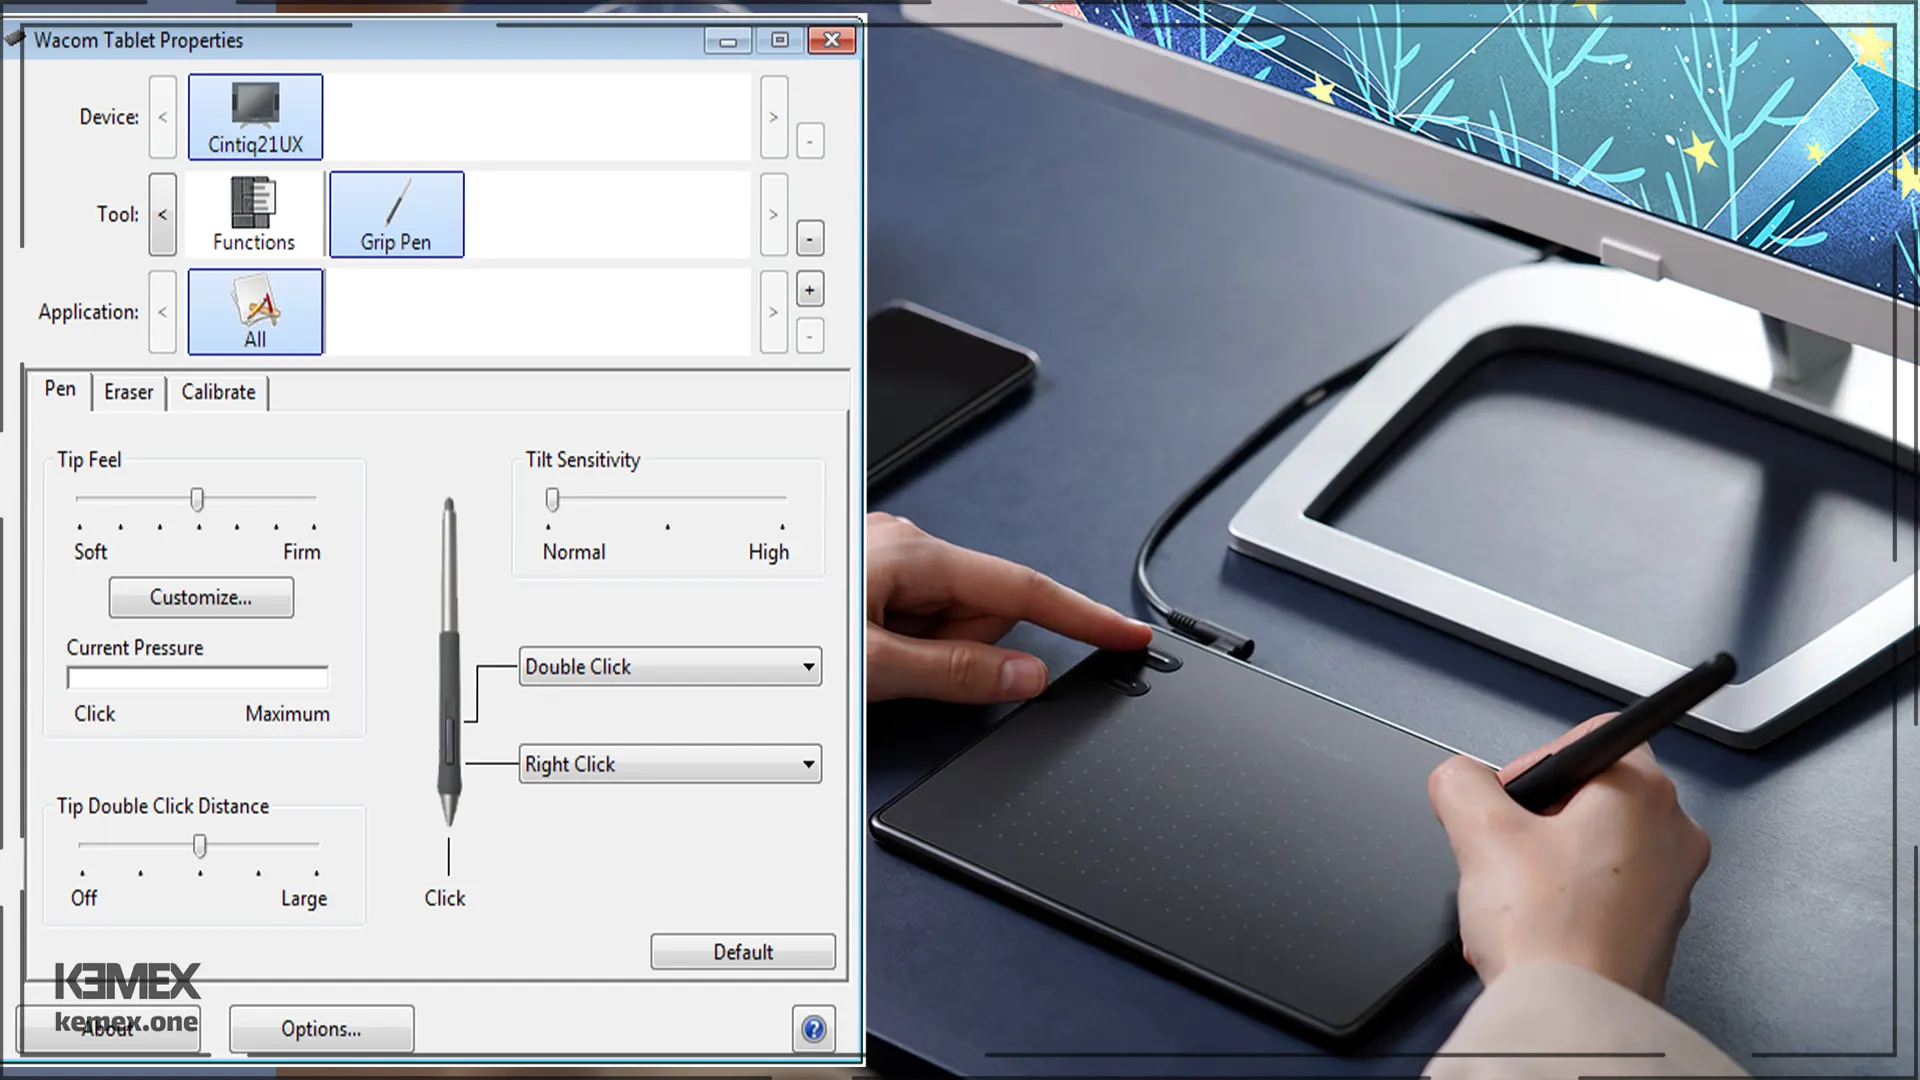Click the About button
This screenshot has height=1080, width=1920.
pyautogui.click(x=108, y=1029)
